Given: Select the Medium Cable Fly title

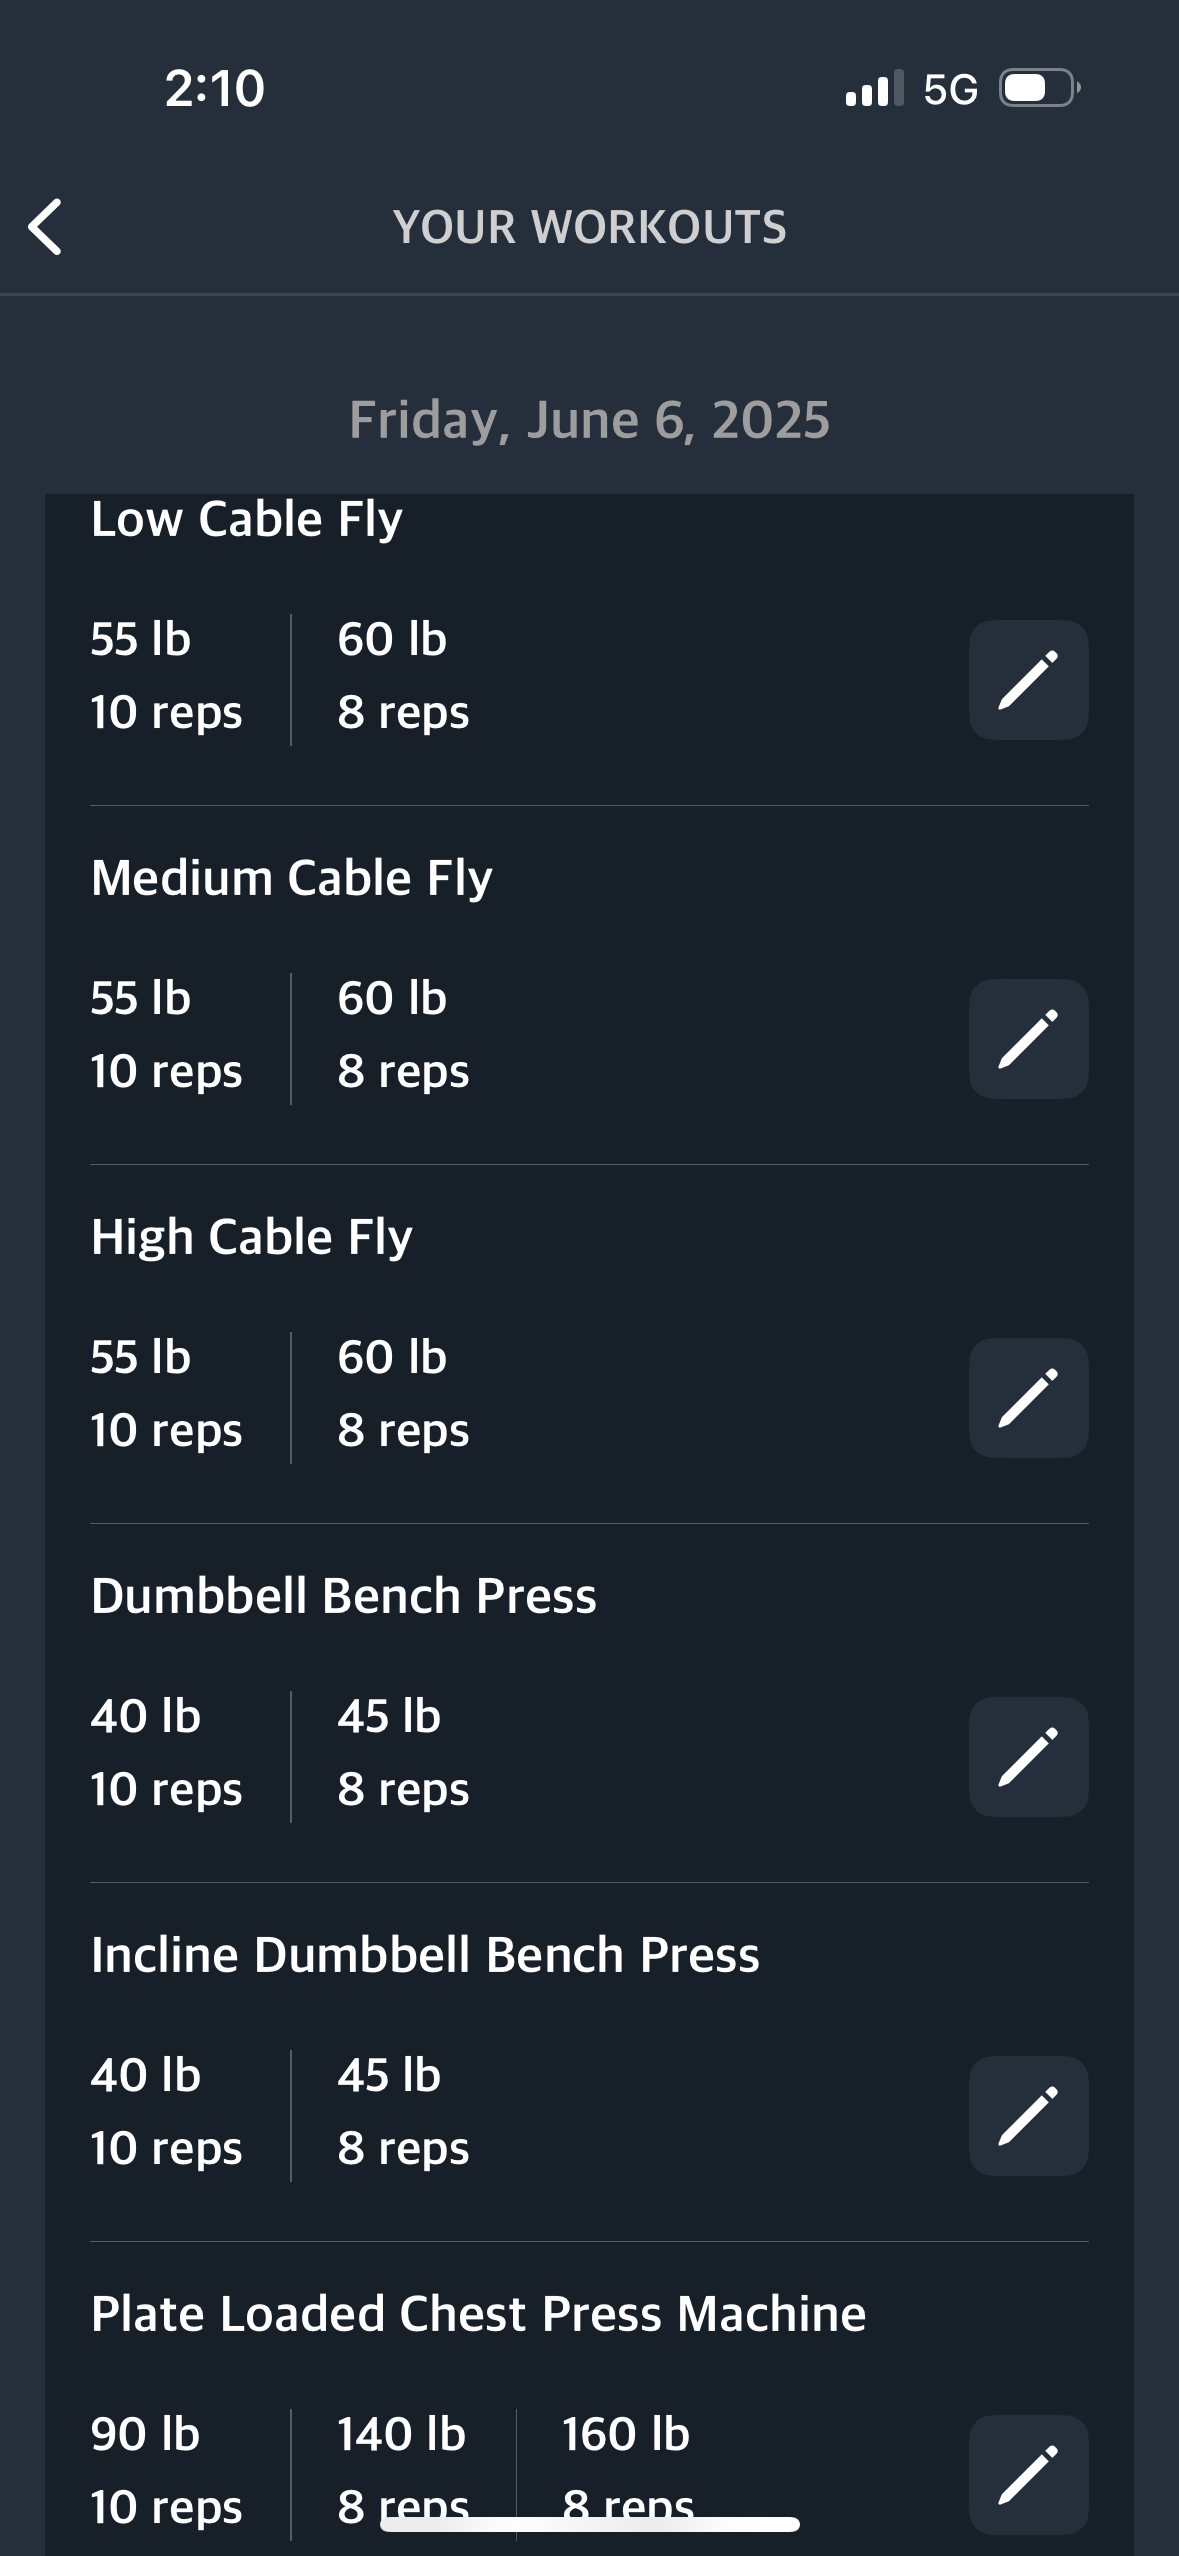Looking at the screenshot, I should click(x=291, y=879).
